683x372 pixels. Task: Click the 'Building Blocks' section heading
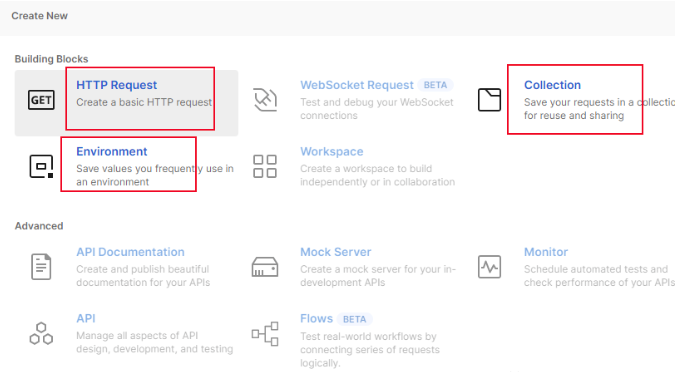(x=51, y=59)
